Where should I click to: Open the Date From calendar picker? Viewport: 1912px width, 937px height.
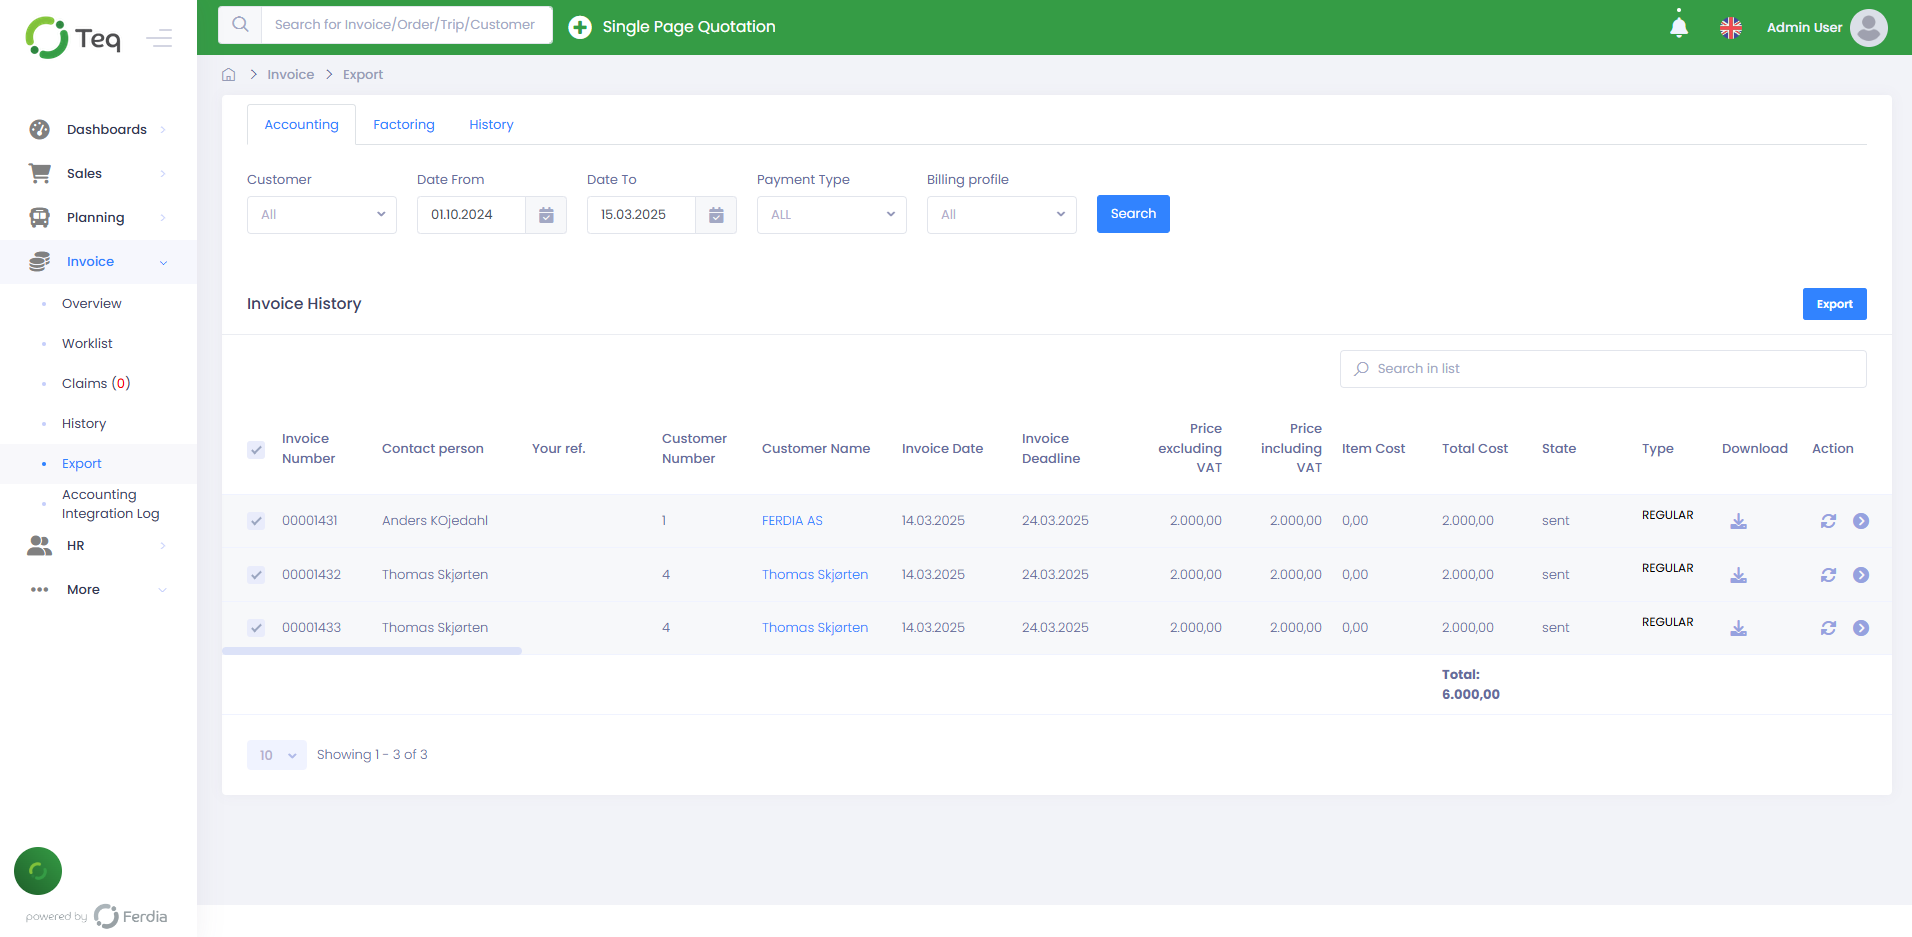point(546,215)
